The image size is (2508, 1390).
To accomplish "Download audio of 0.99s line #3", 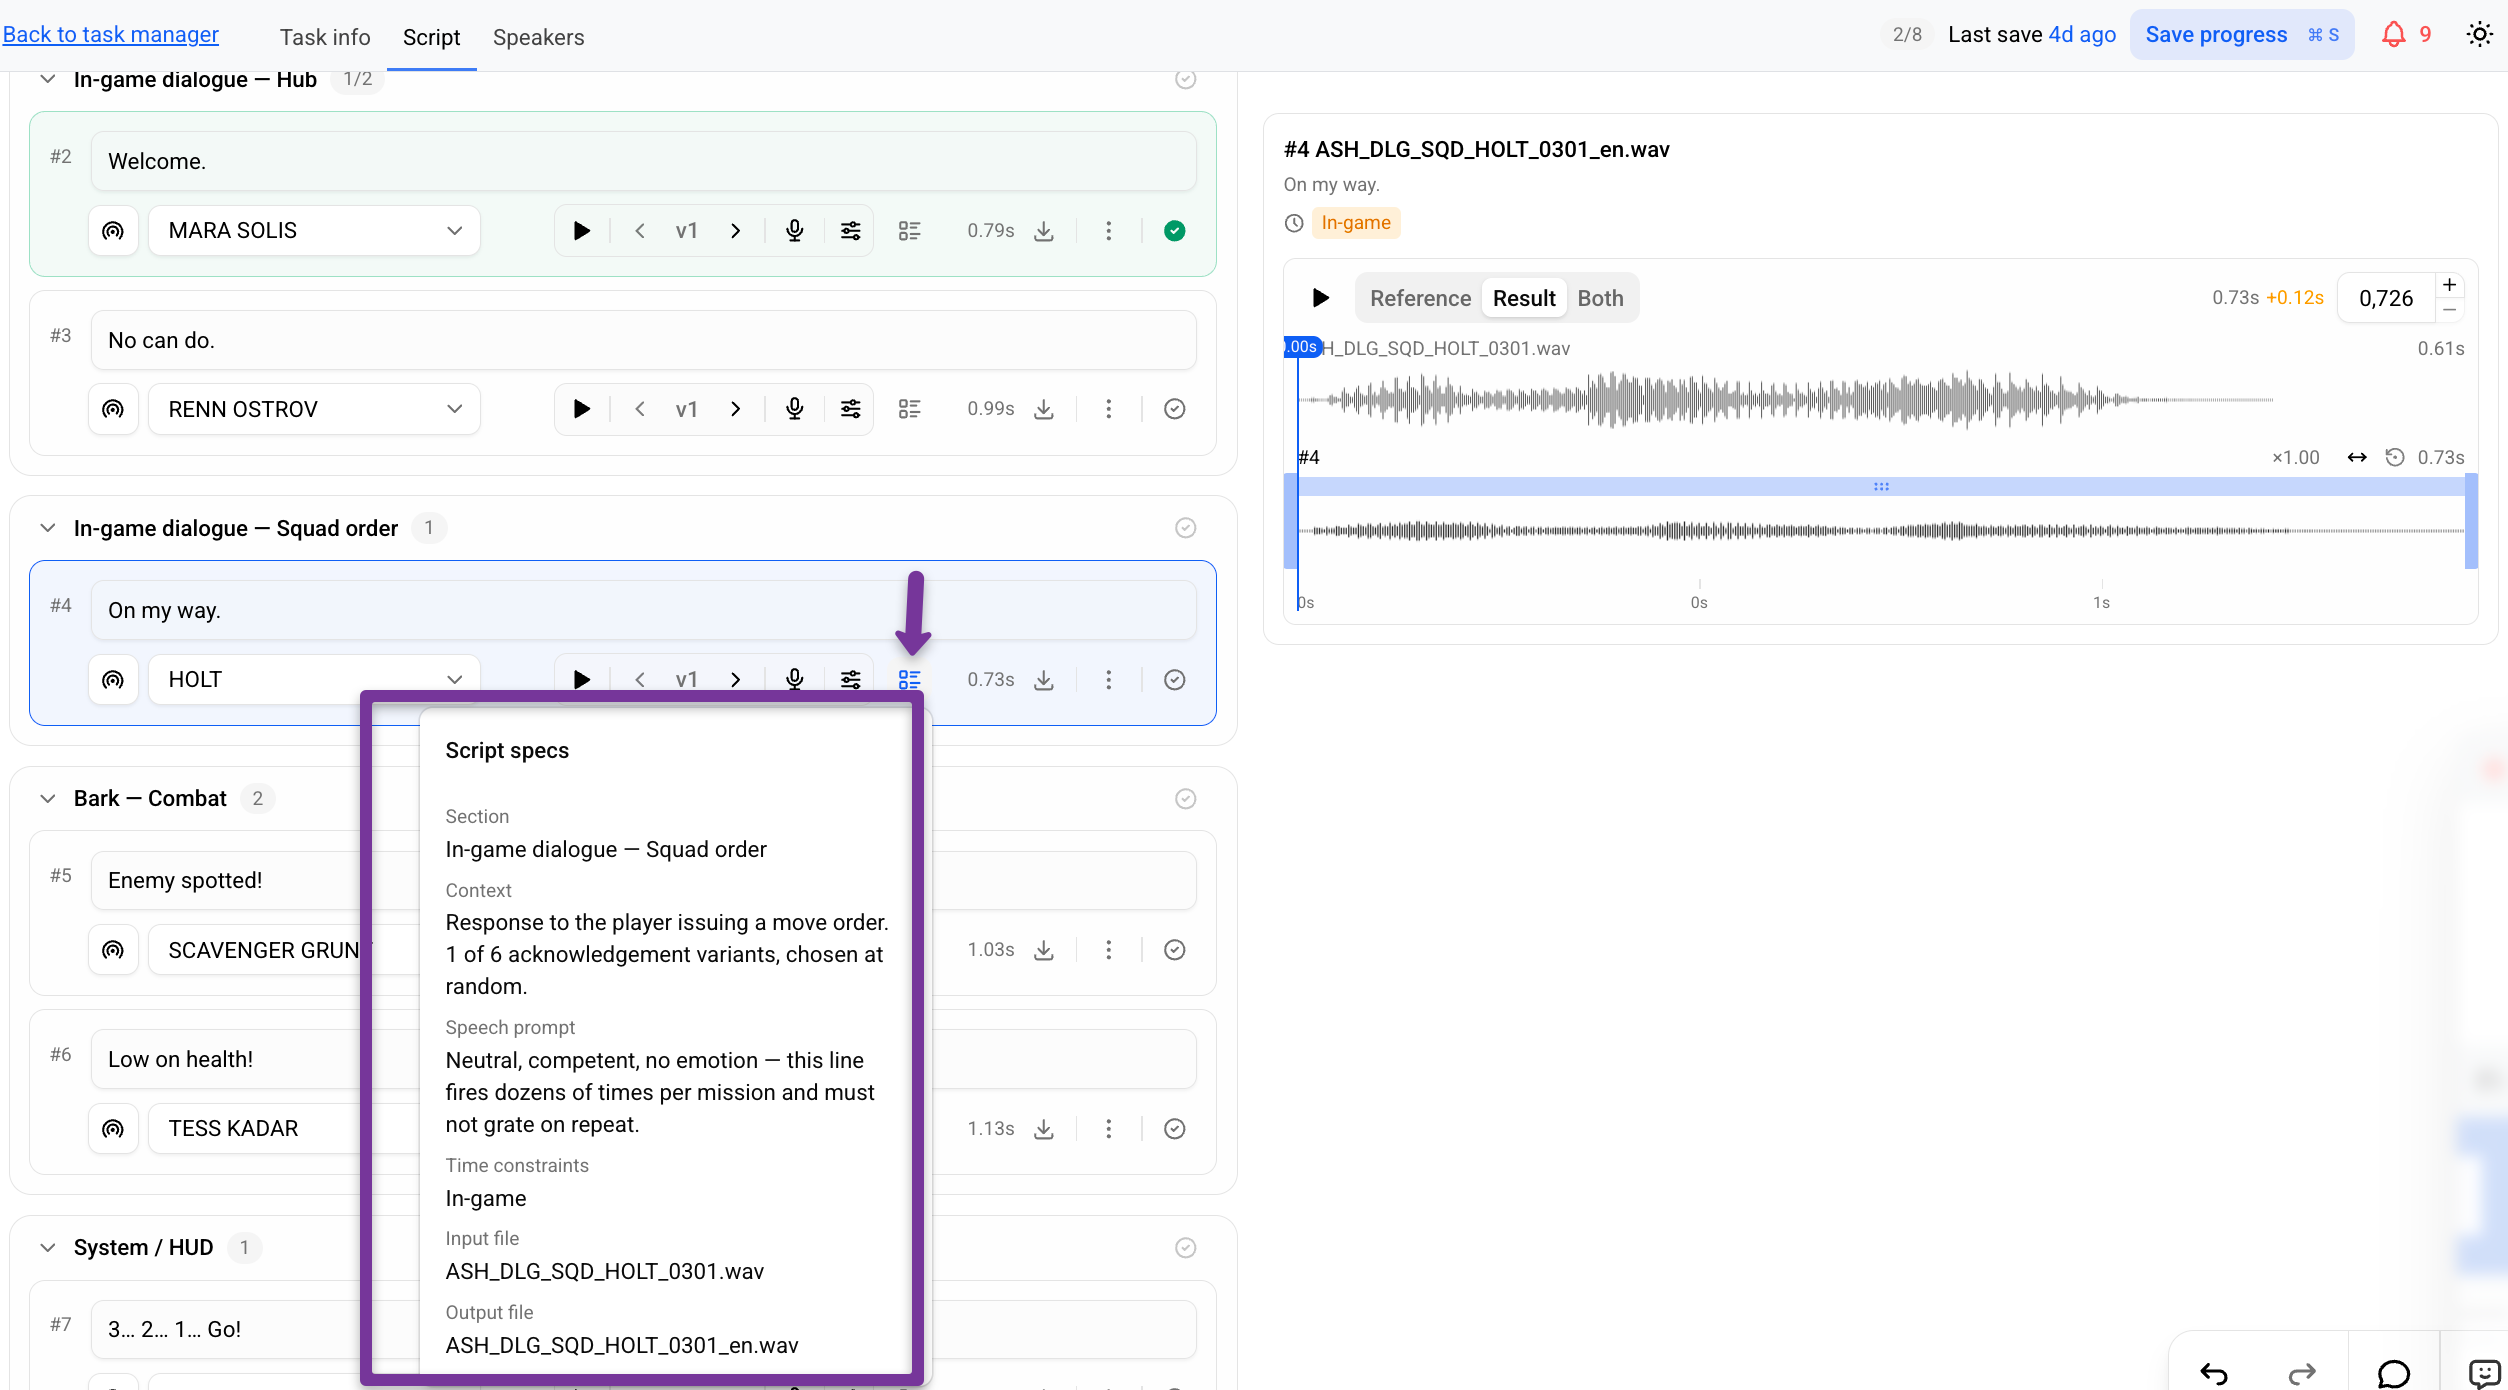I will [1043, 409].
